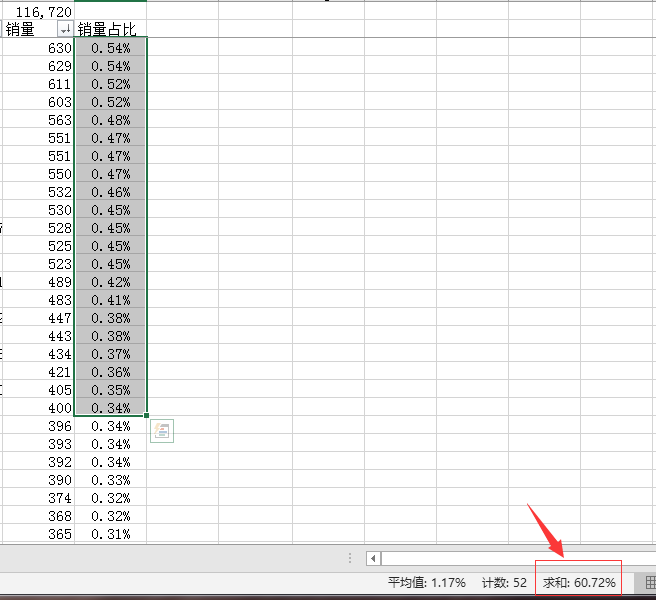This screenshot has width=656, height=600.
Task: Select the cell with sales 530
Action: [x=38, y=210]
